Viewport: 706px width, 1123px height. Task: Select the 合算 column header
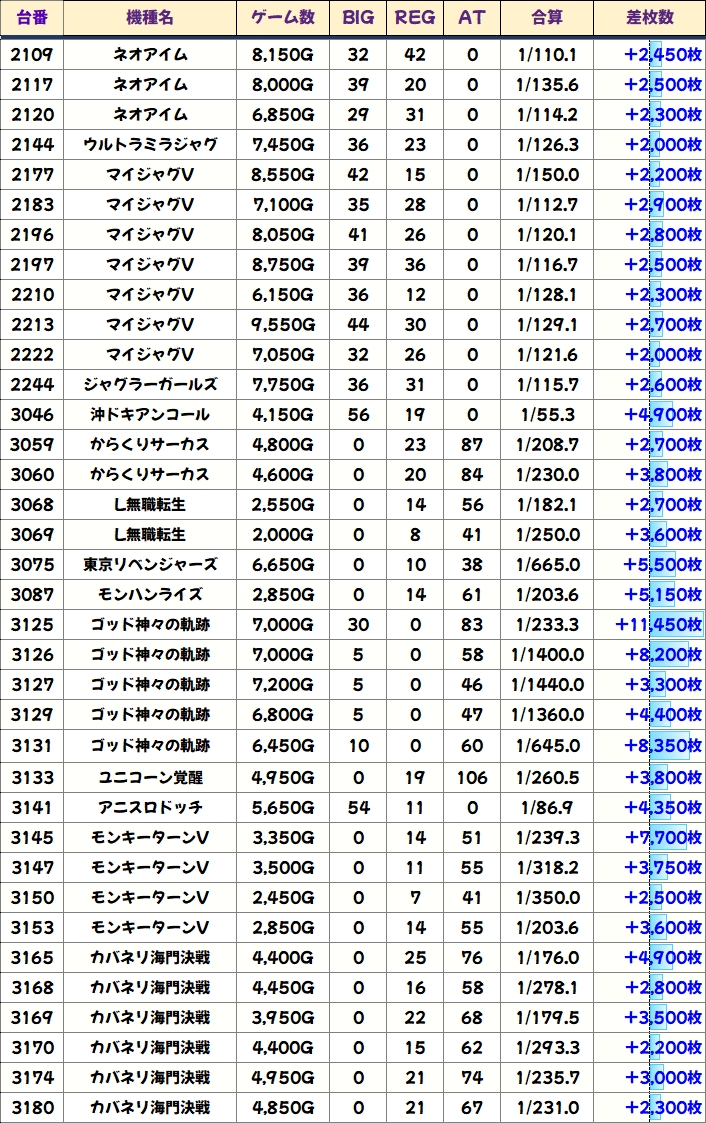547,18
